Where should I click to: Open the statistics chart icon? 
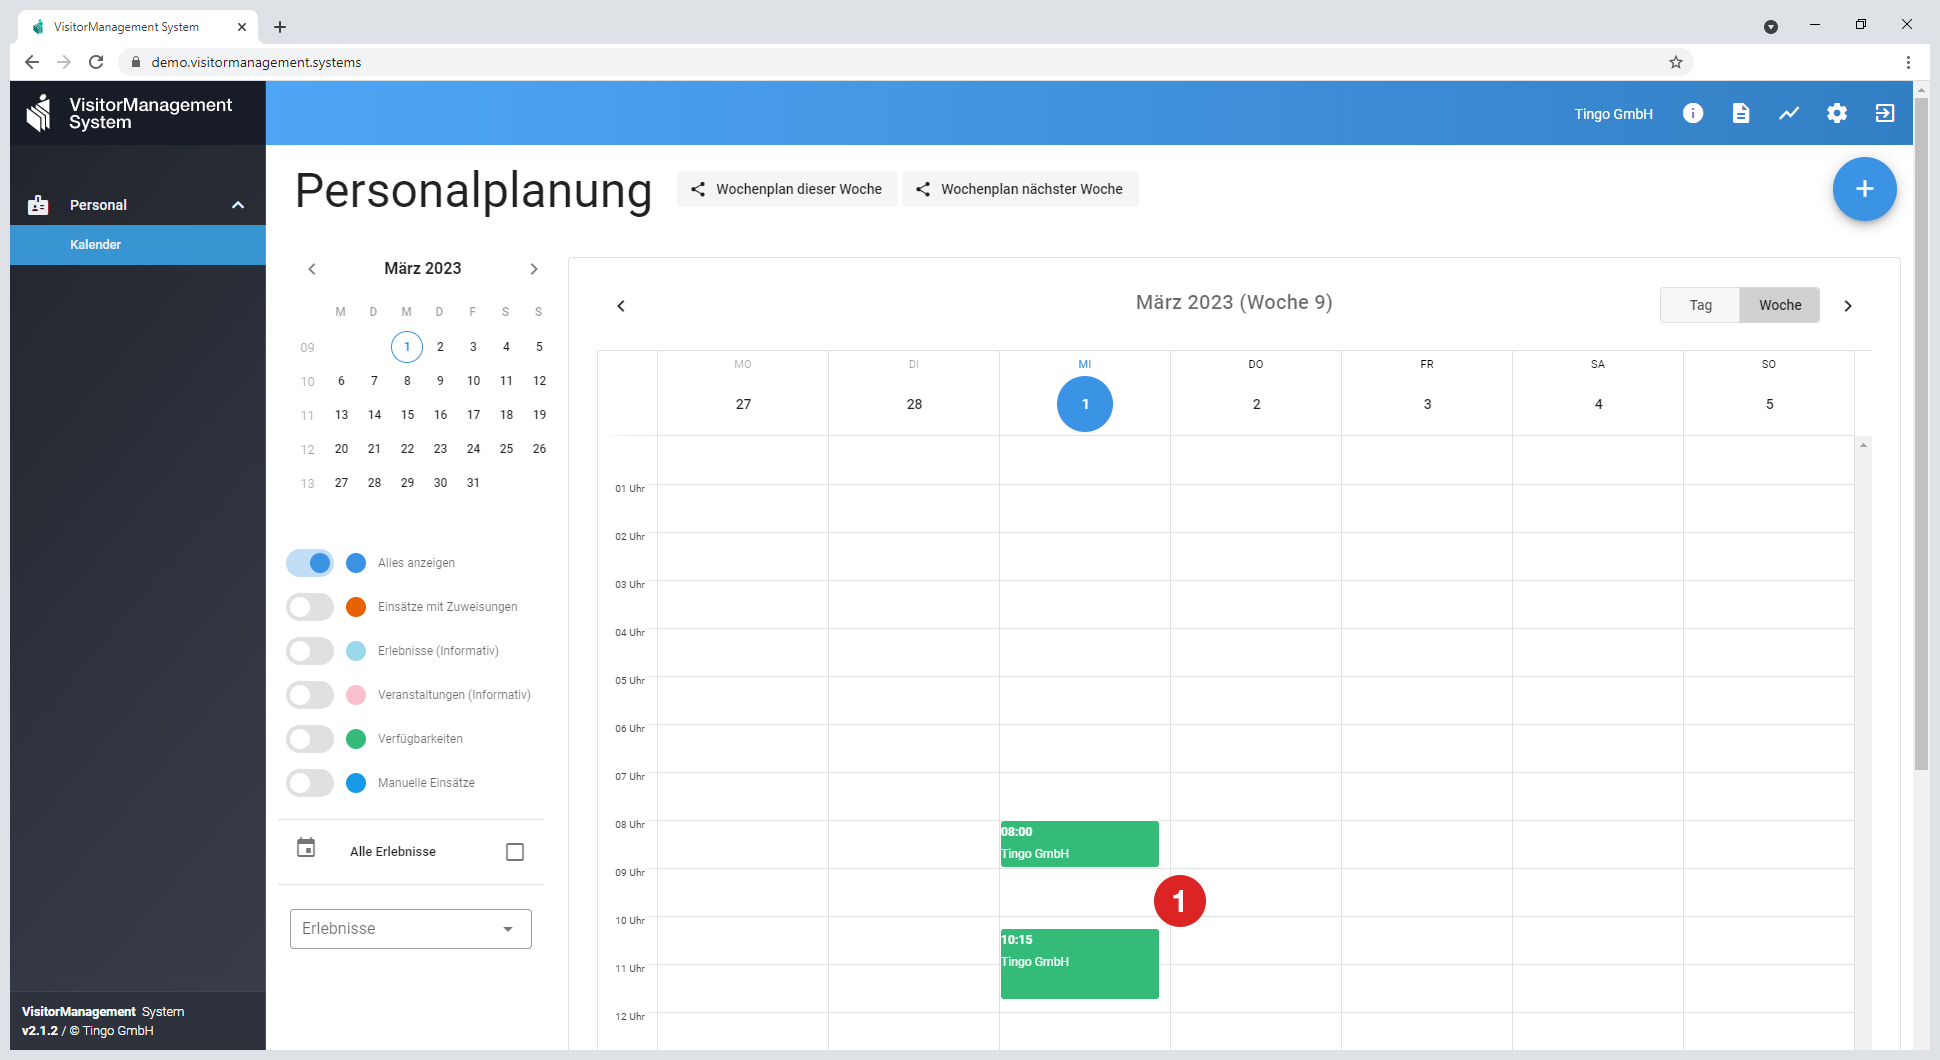[x=1788, y=113]
